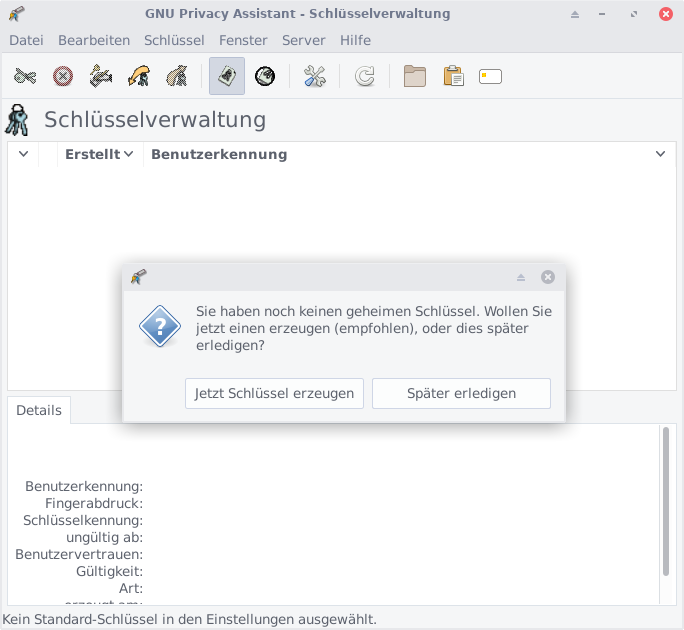The width and height of the screenshot is (684, 630).
Task: Click the export keys toolbar icon
Action: click(177, 76)
